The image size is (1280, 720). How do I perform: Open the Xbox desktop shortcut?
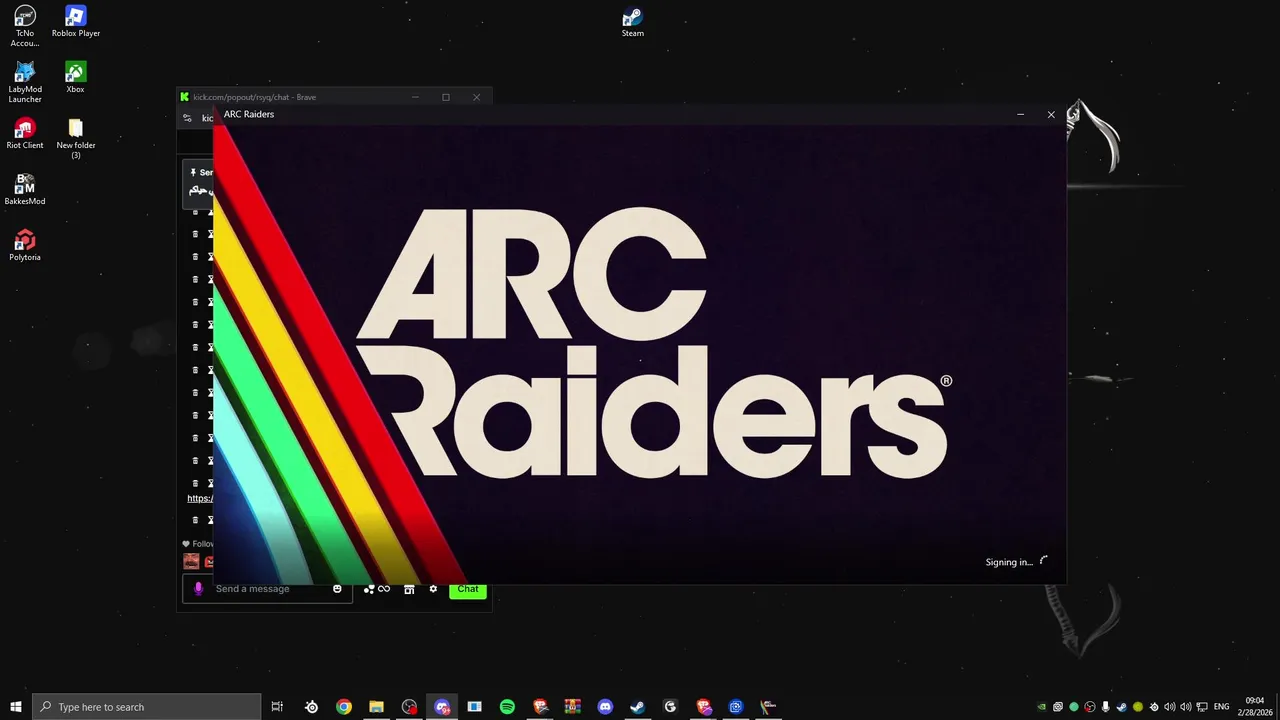75,77
